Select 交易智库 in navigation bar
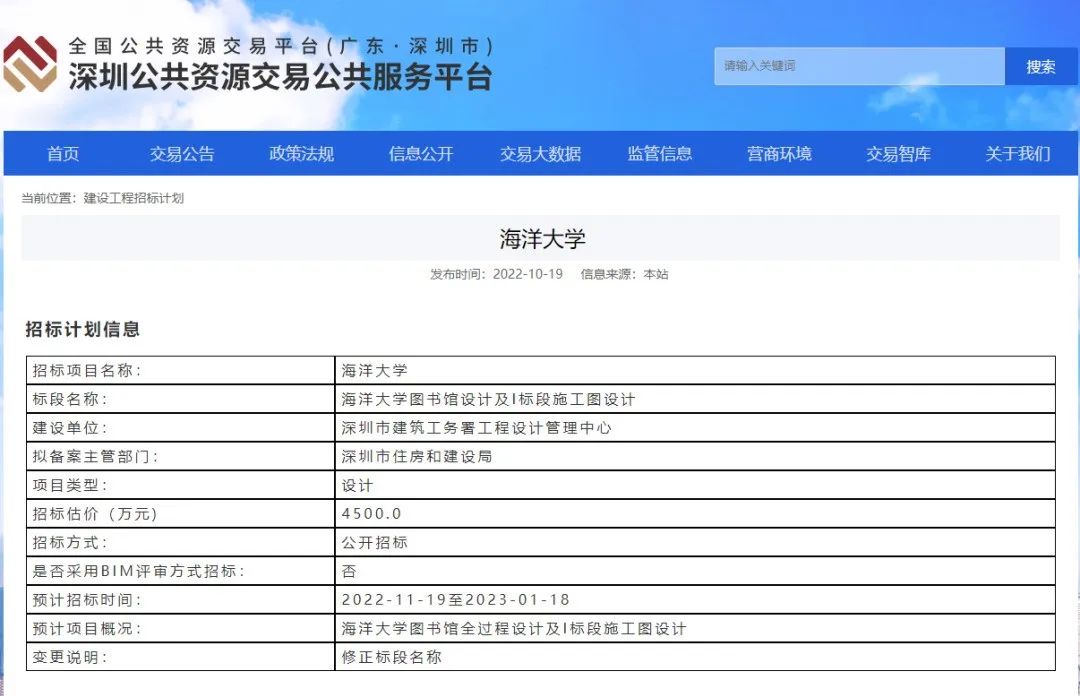Viewport: 1080px width, 696px height. (898, 154)
